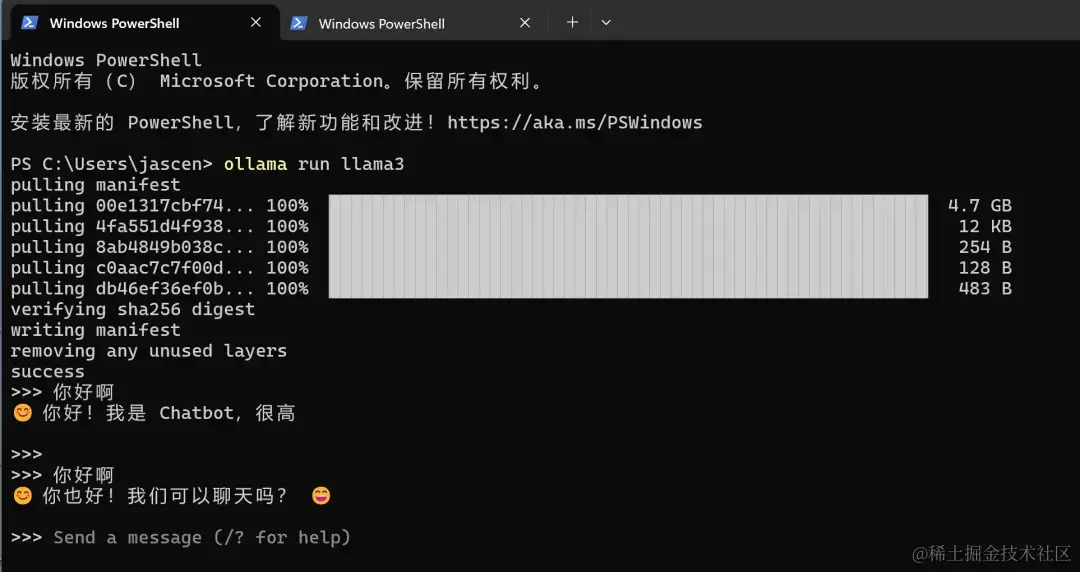Screen dimensions: 1080x572
Task: Click the PowerShell icon on the second tab
Action: (298, 23)
